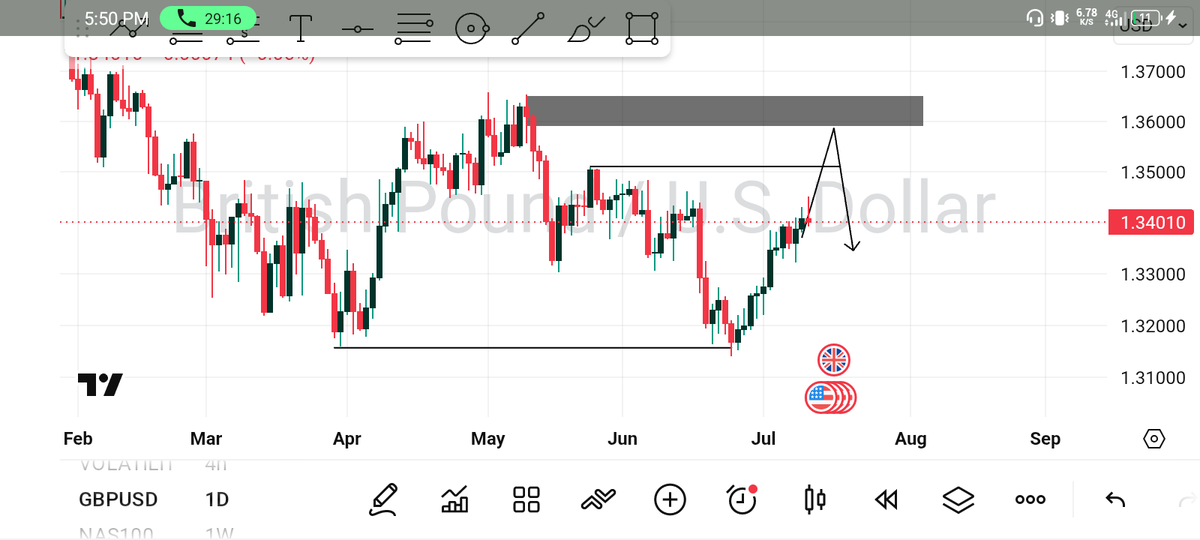The width and height of the screenshot is (1200, 540).
Task: Tap the Feb label on time axis
Action: tap(79, 439)
